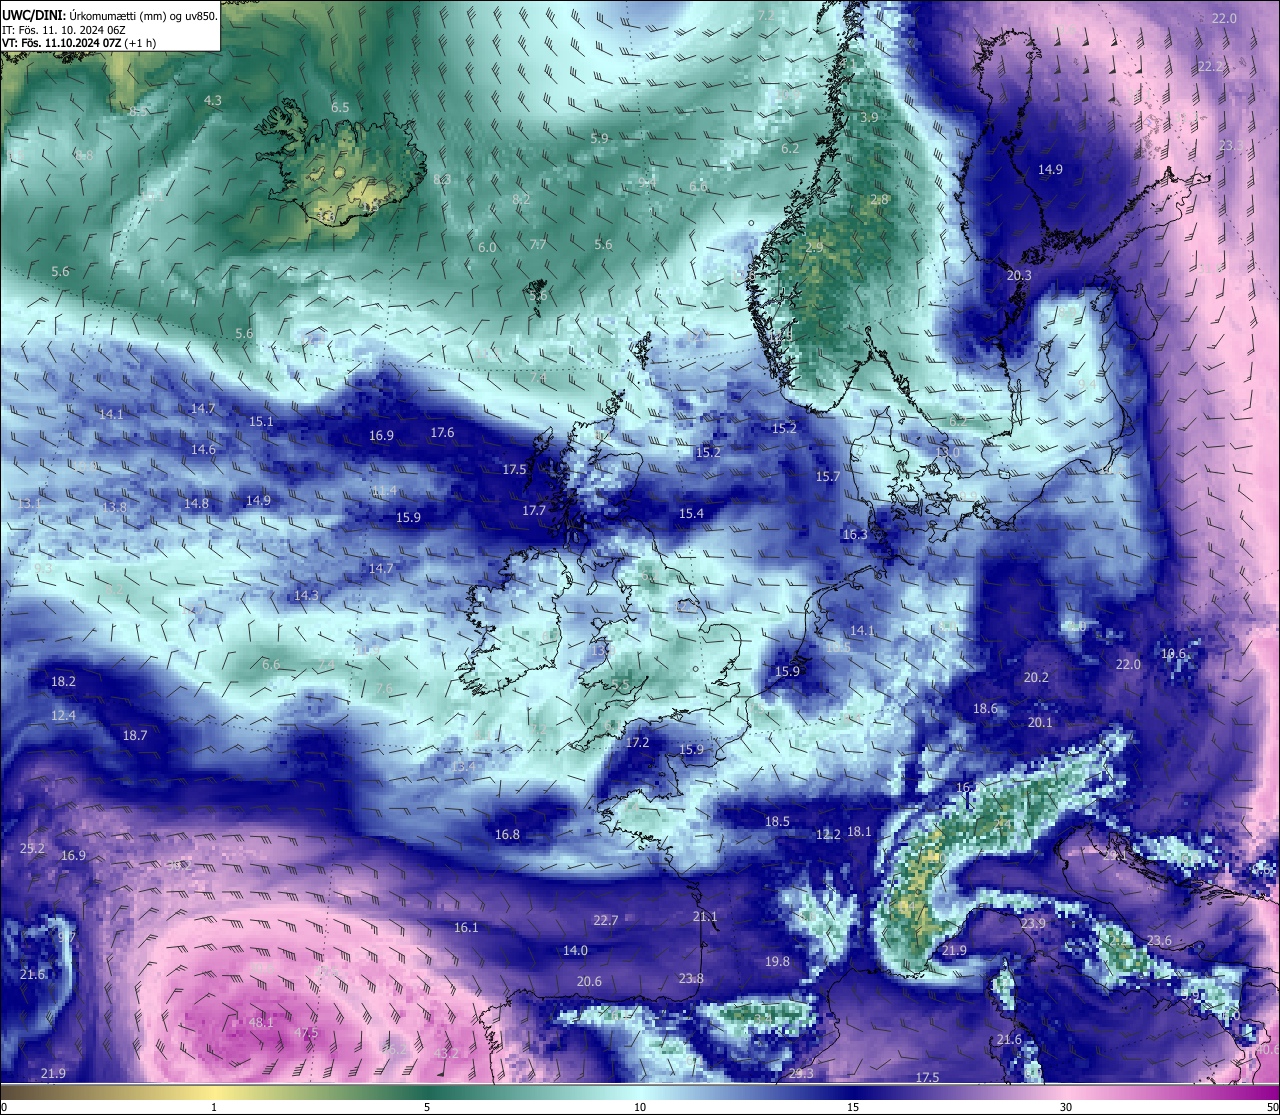Click the map value '22.2'
1280x1115 pixels.
[1211, 66]
